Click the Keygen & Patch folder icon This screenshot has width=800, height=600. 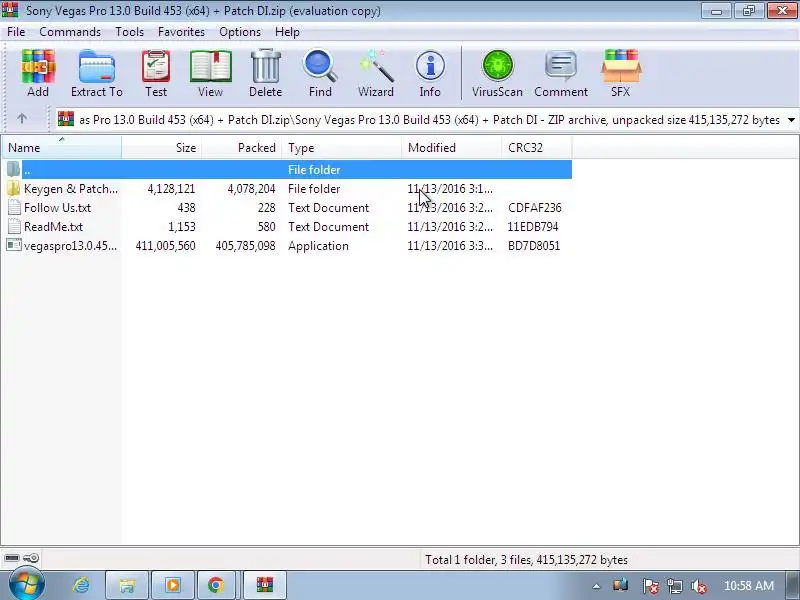[14, 189]
